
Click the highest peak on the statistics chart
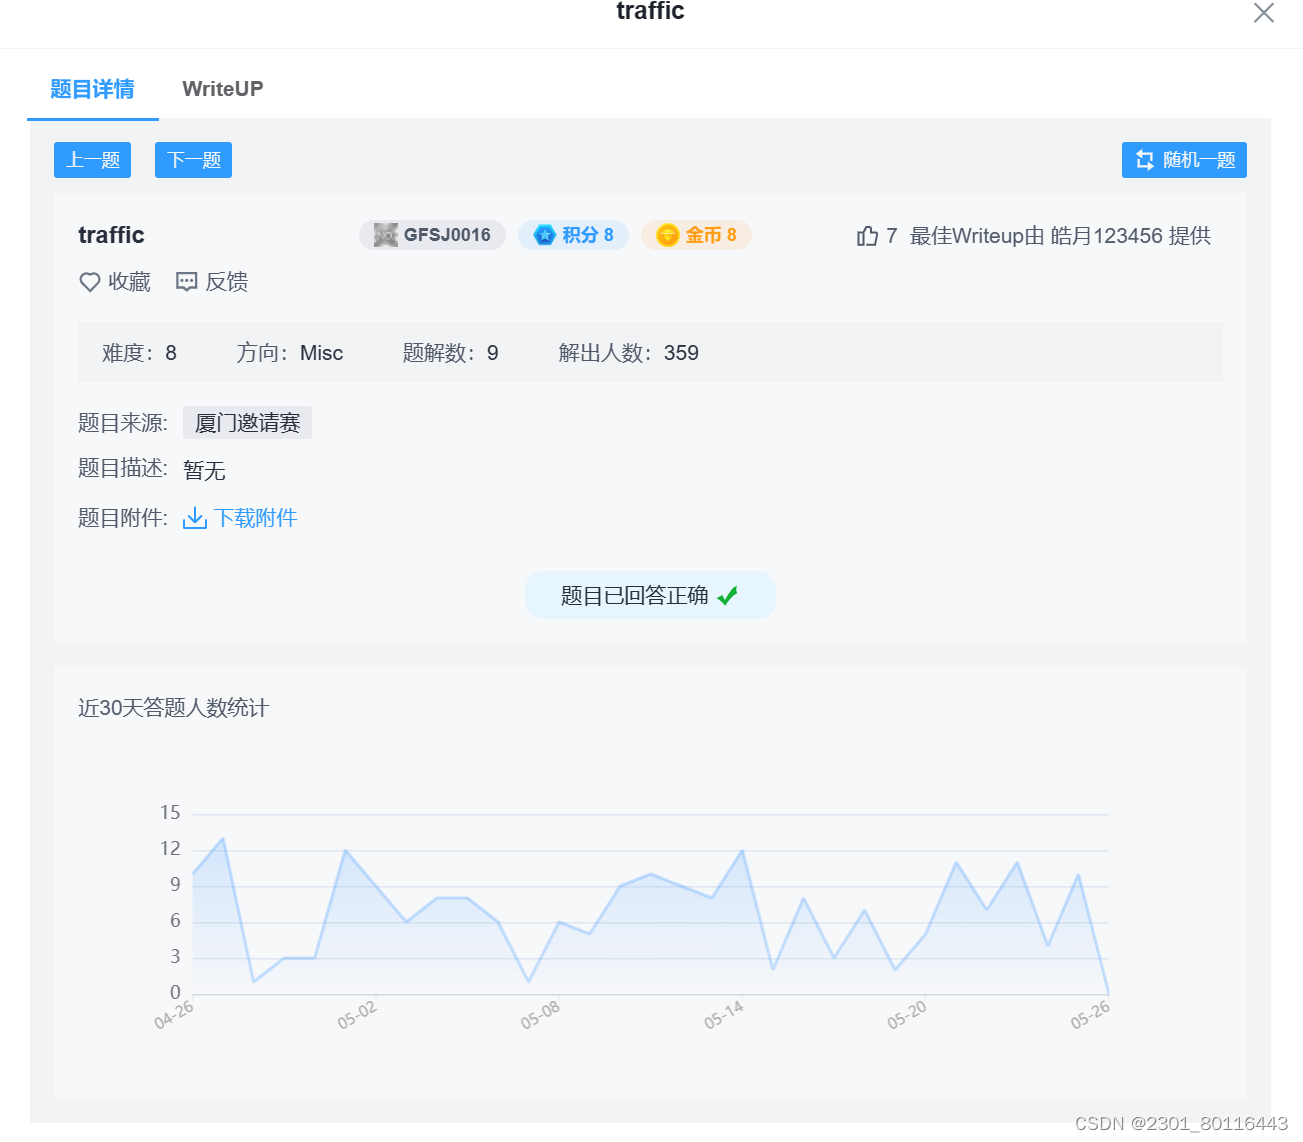point(222,837)
